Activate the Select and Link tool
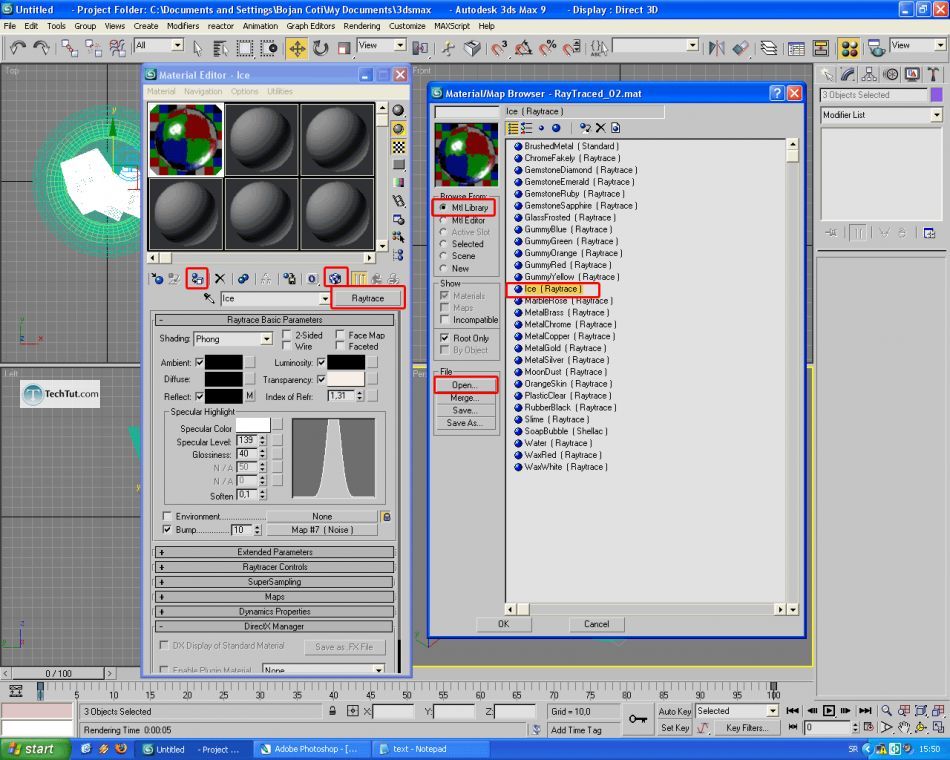 pyautogui.click(x=69, y=47)
